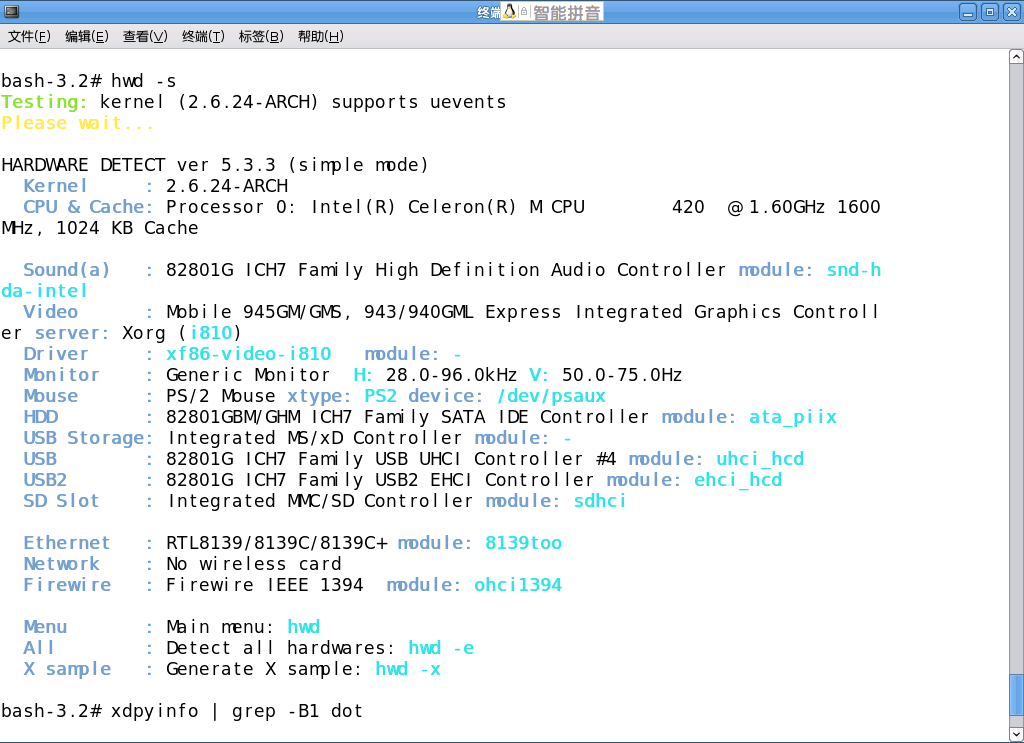Click the small lock icon beside the penguin
This screenshot has height=743, width=1024.
pyautogui.click(x=524, y=11)
